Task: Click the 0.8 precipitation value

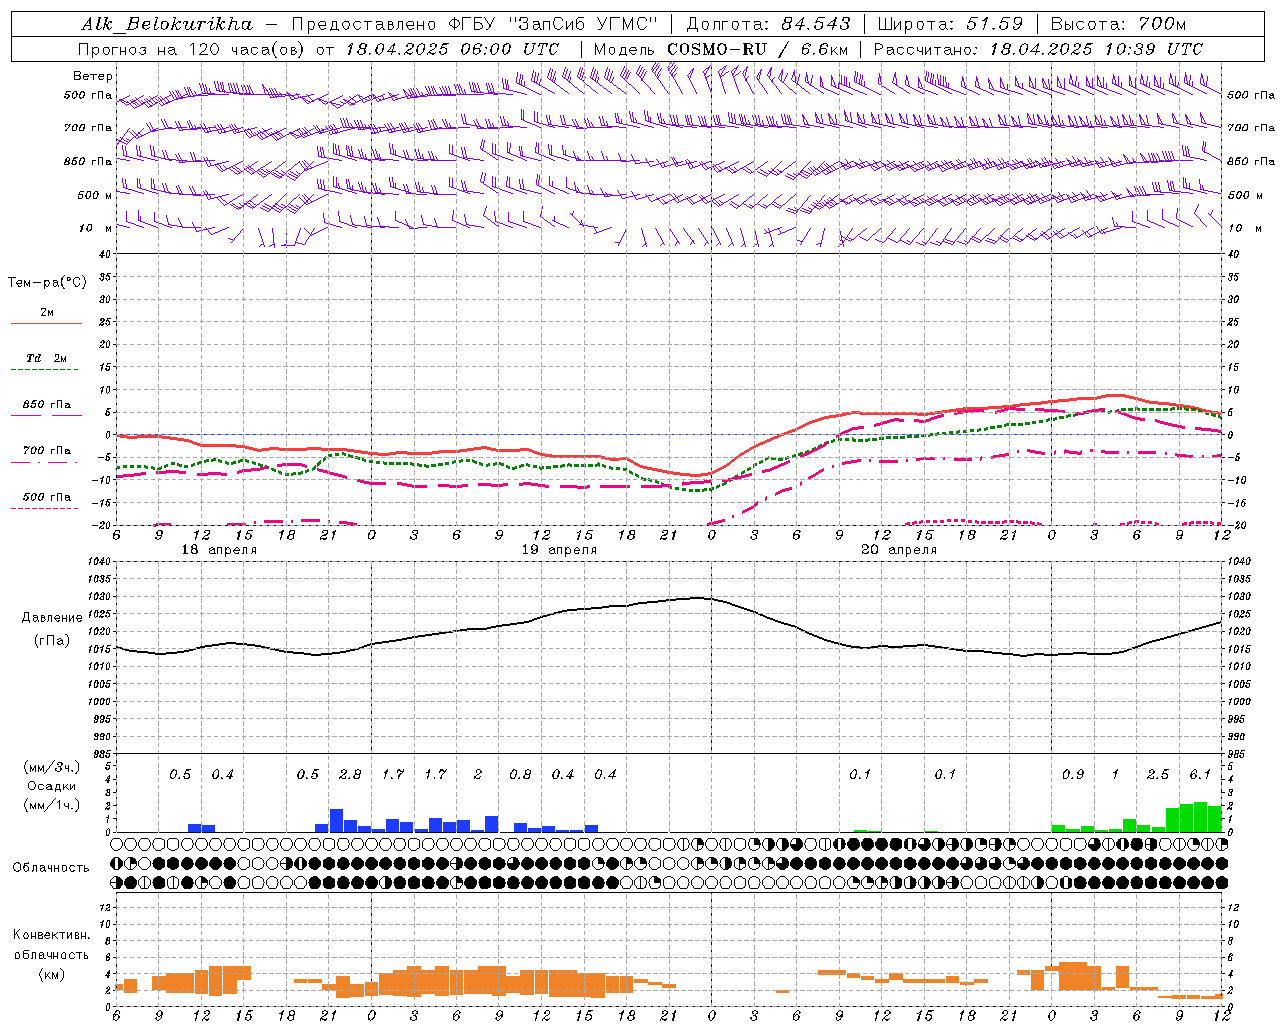Action: click(x=520, y=774)
